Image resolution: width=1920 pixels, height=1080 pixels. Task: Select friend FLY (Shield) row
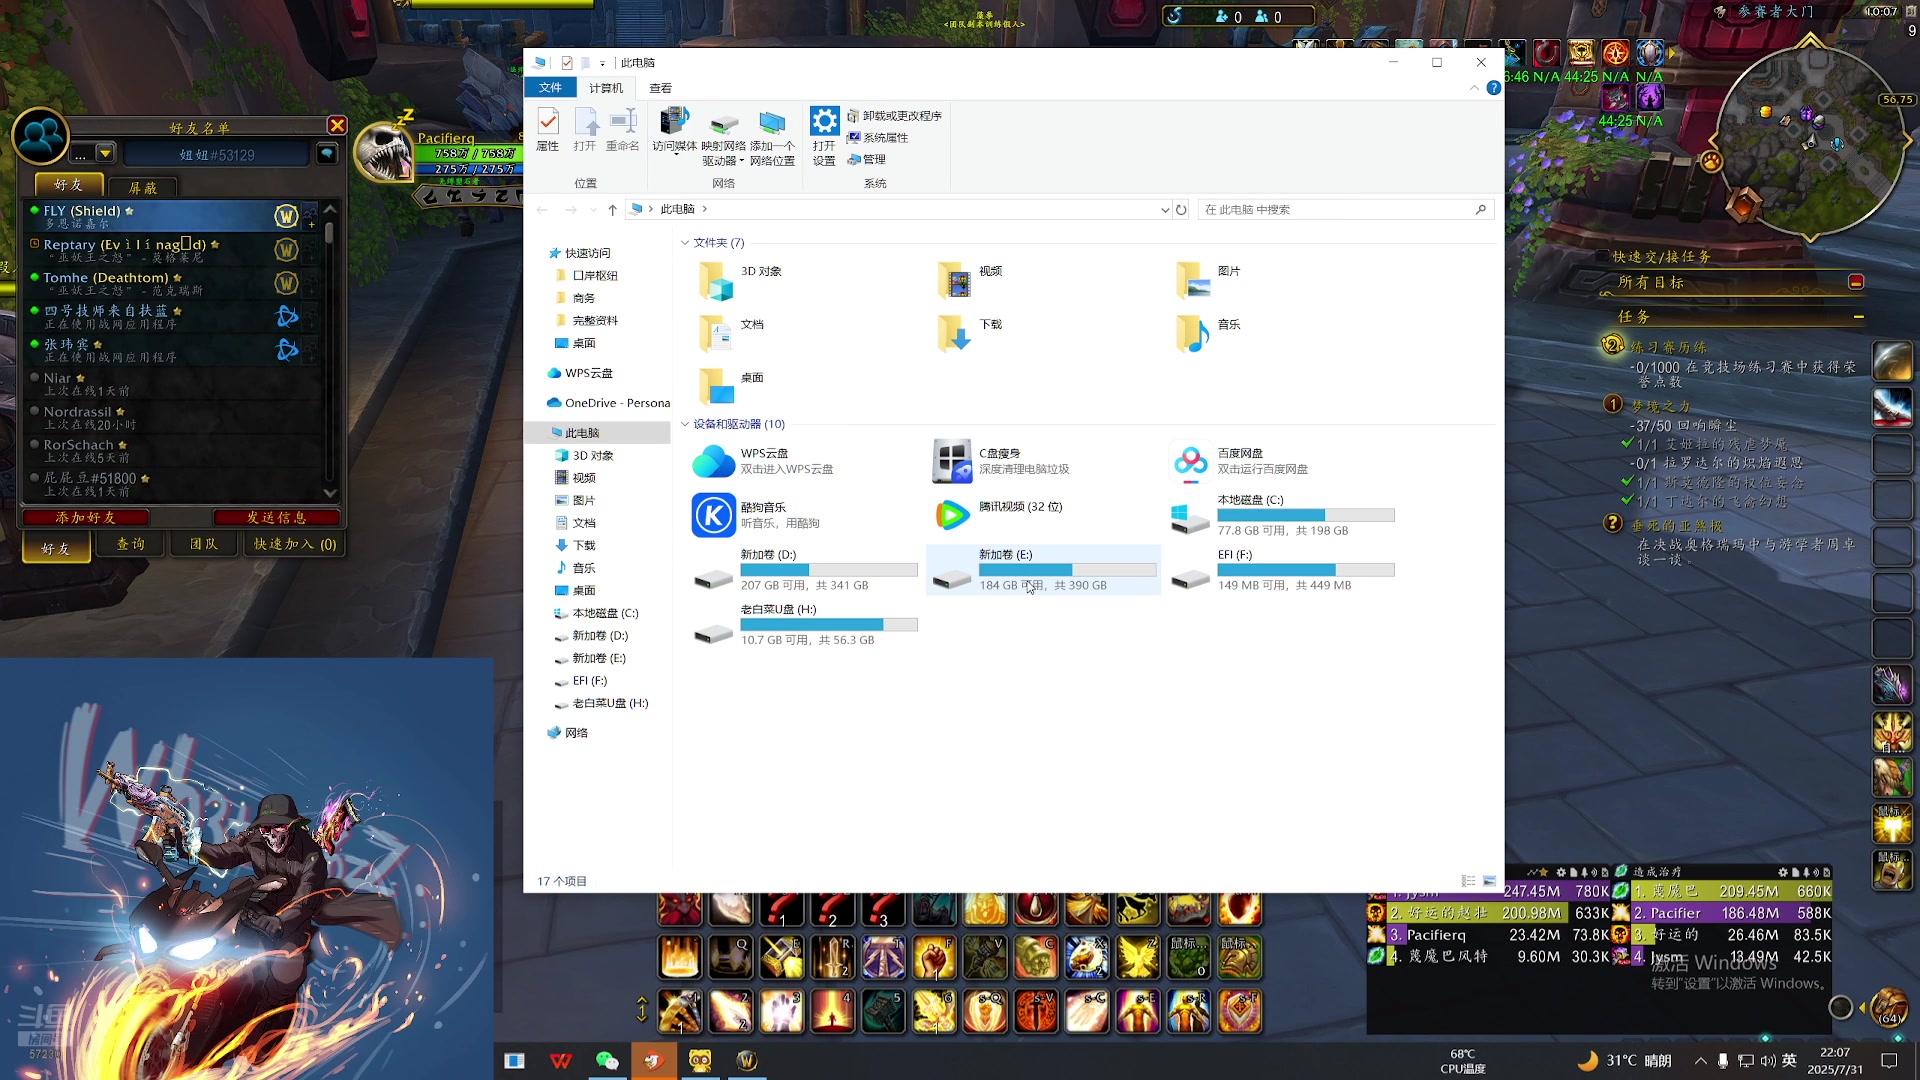172,216
